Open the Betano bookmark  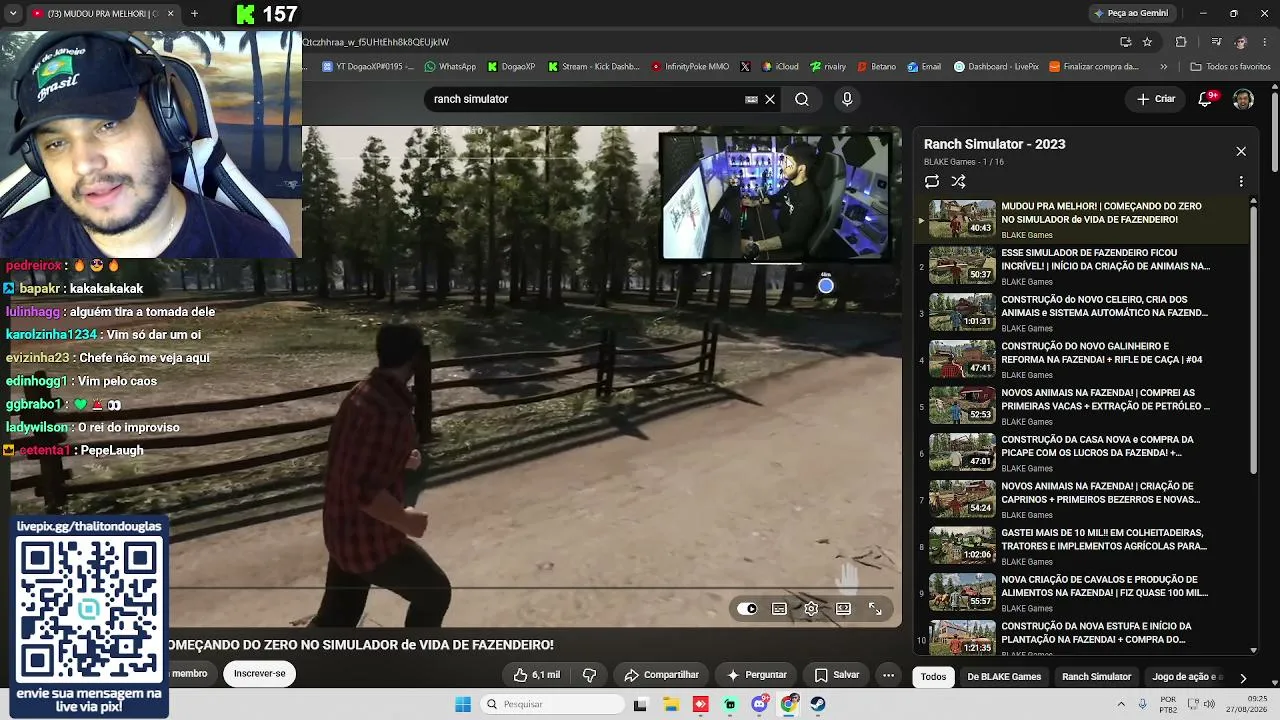(x=877, y=67)
